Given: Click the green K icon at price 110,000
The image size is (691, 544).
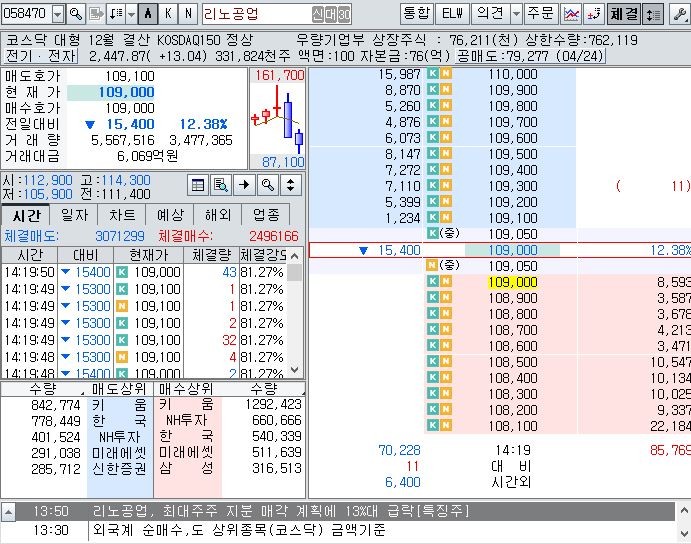Looking at the screenshot, I should point(433,74).
